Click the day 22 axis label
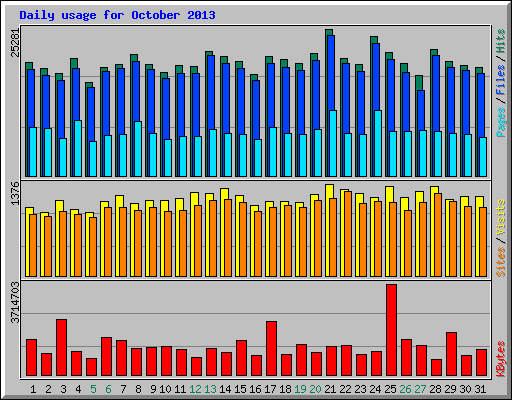This screenshot has width=512, height=400. pyautogui.click(x=345, y=389)
